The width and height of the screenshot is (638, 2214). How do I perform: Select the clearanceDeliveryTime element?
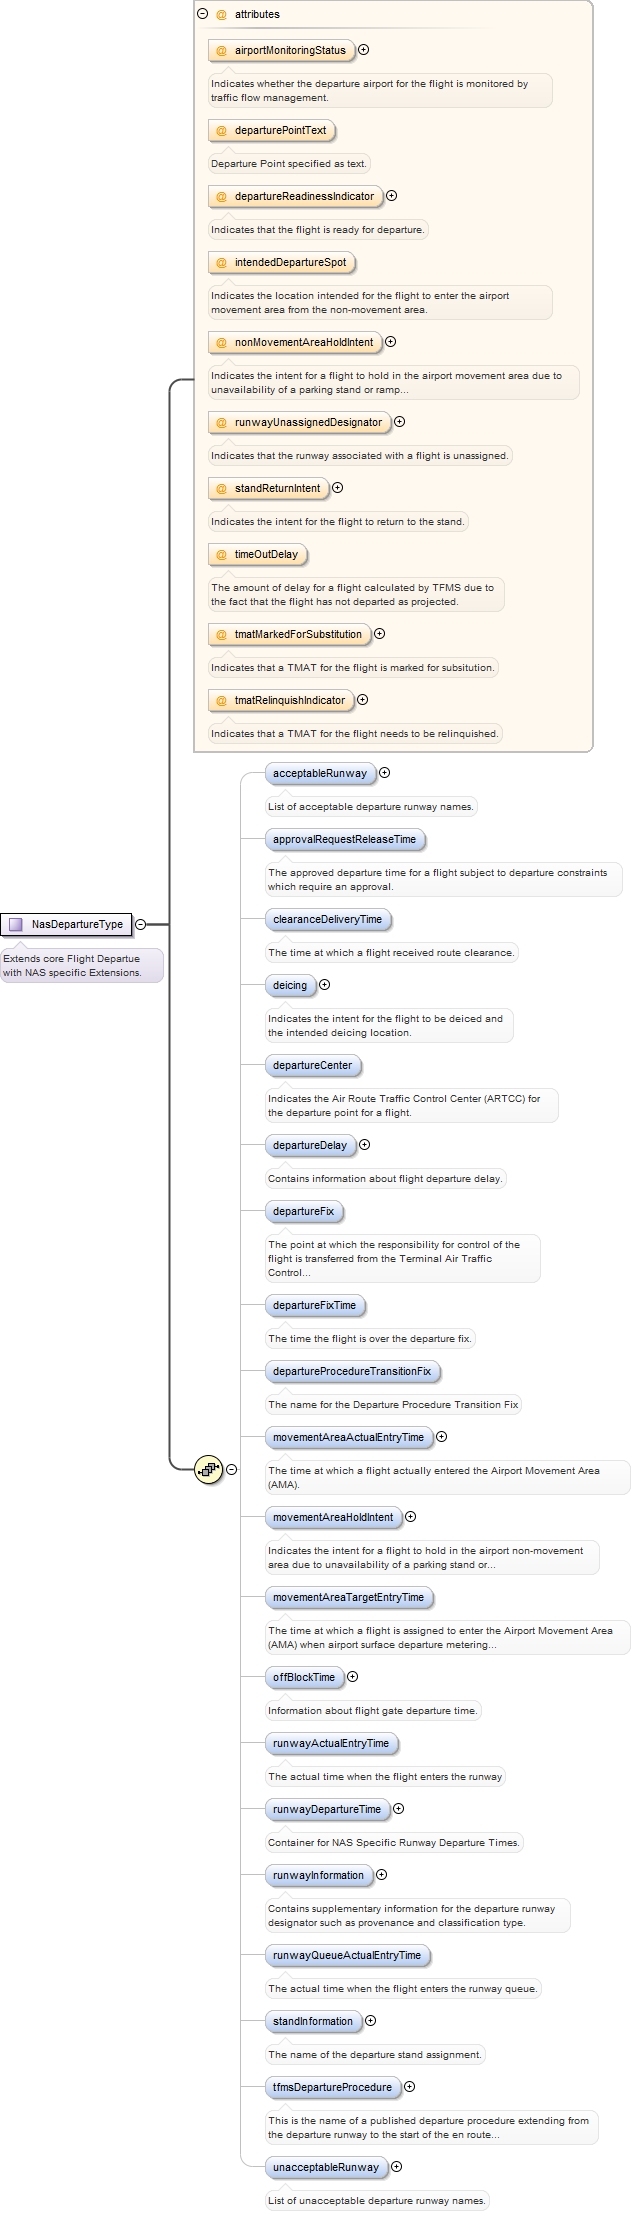click(x=327, y=919)
